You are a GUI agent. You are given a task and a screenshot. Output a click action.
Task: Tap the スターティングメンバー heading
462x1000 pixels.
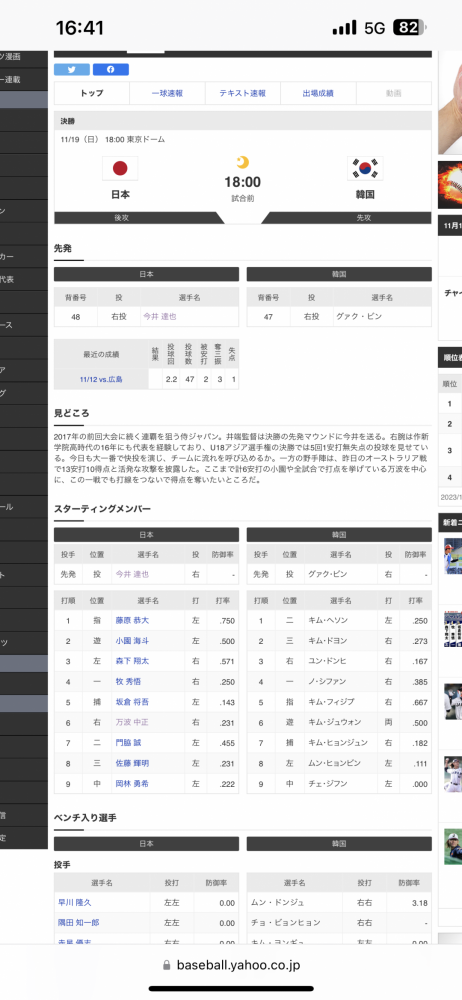point(102,508)
